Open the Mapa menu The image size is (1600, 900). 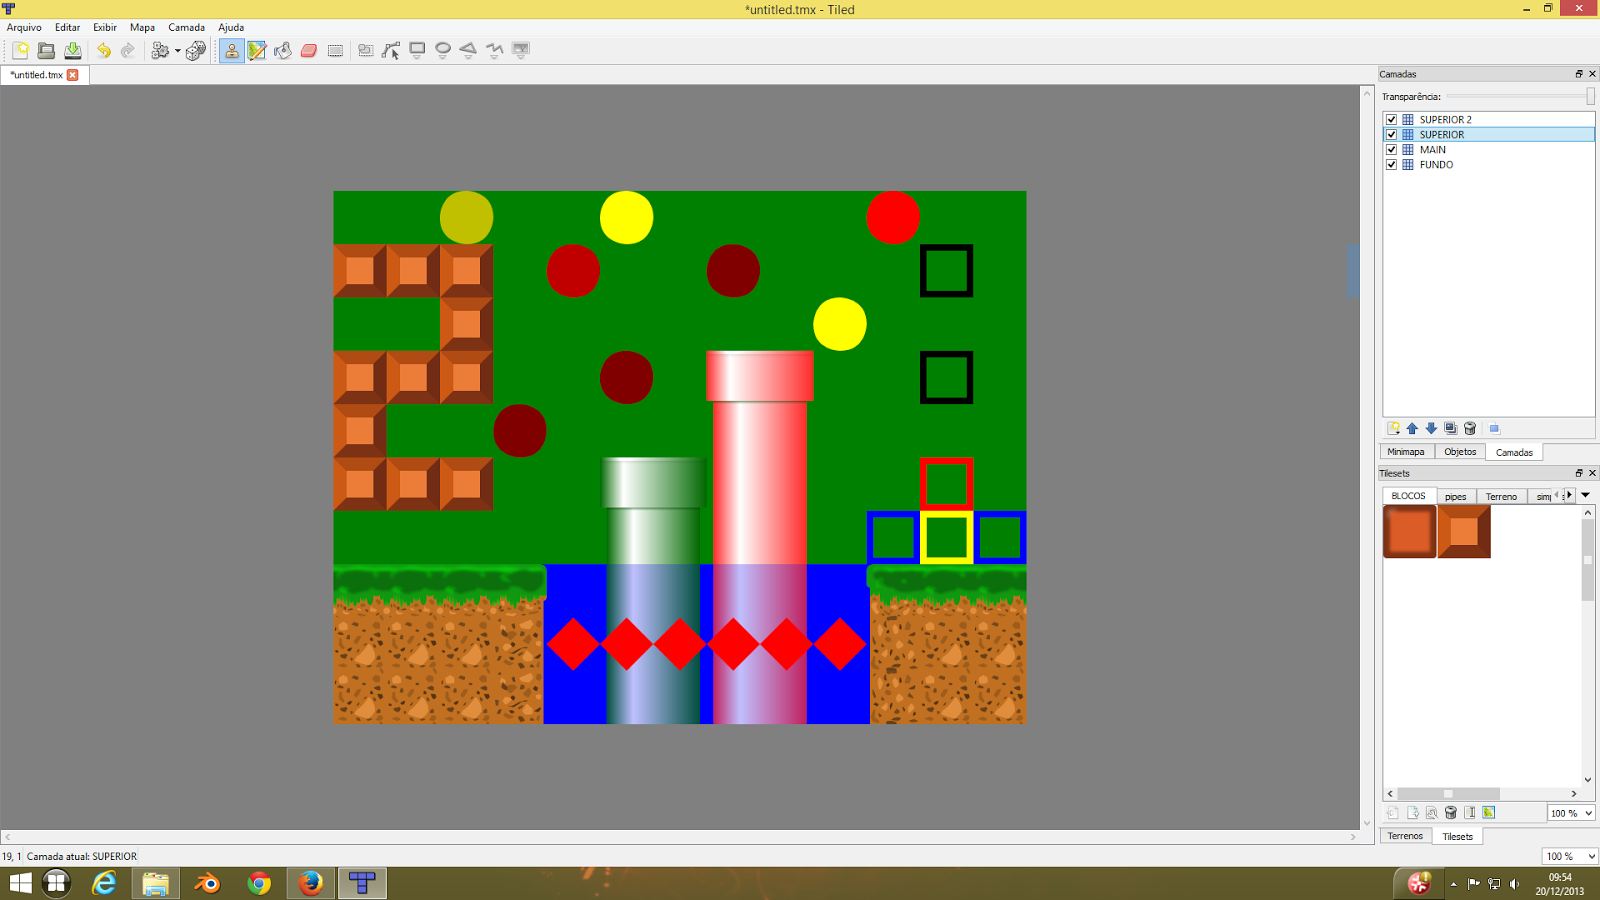coord(141,27)
